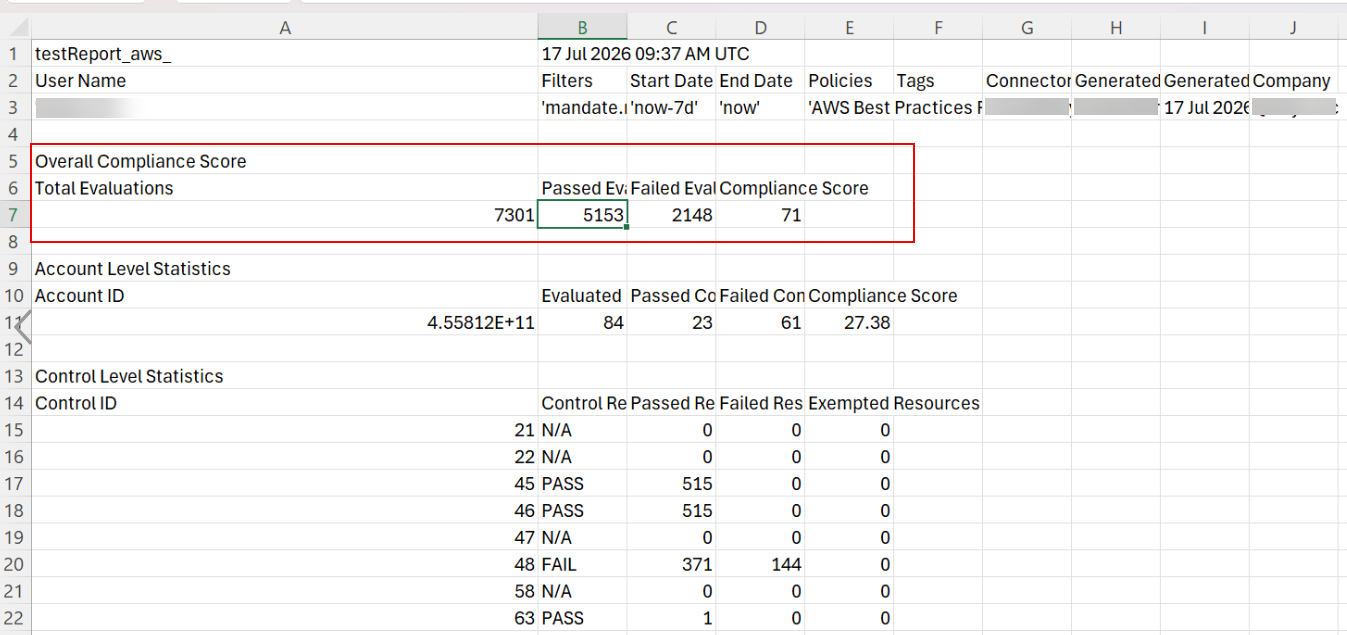Select the 'Company' cell
1347x635 pixels.
[x=1292, y=81]
